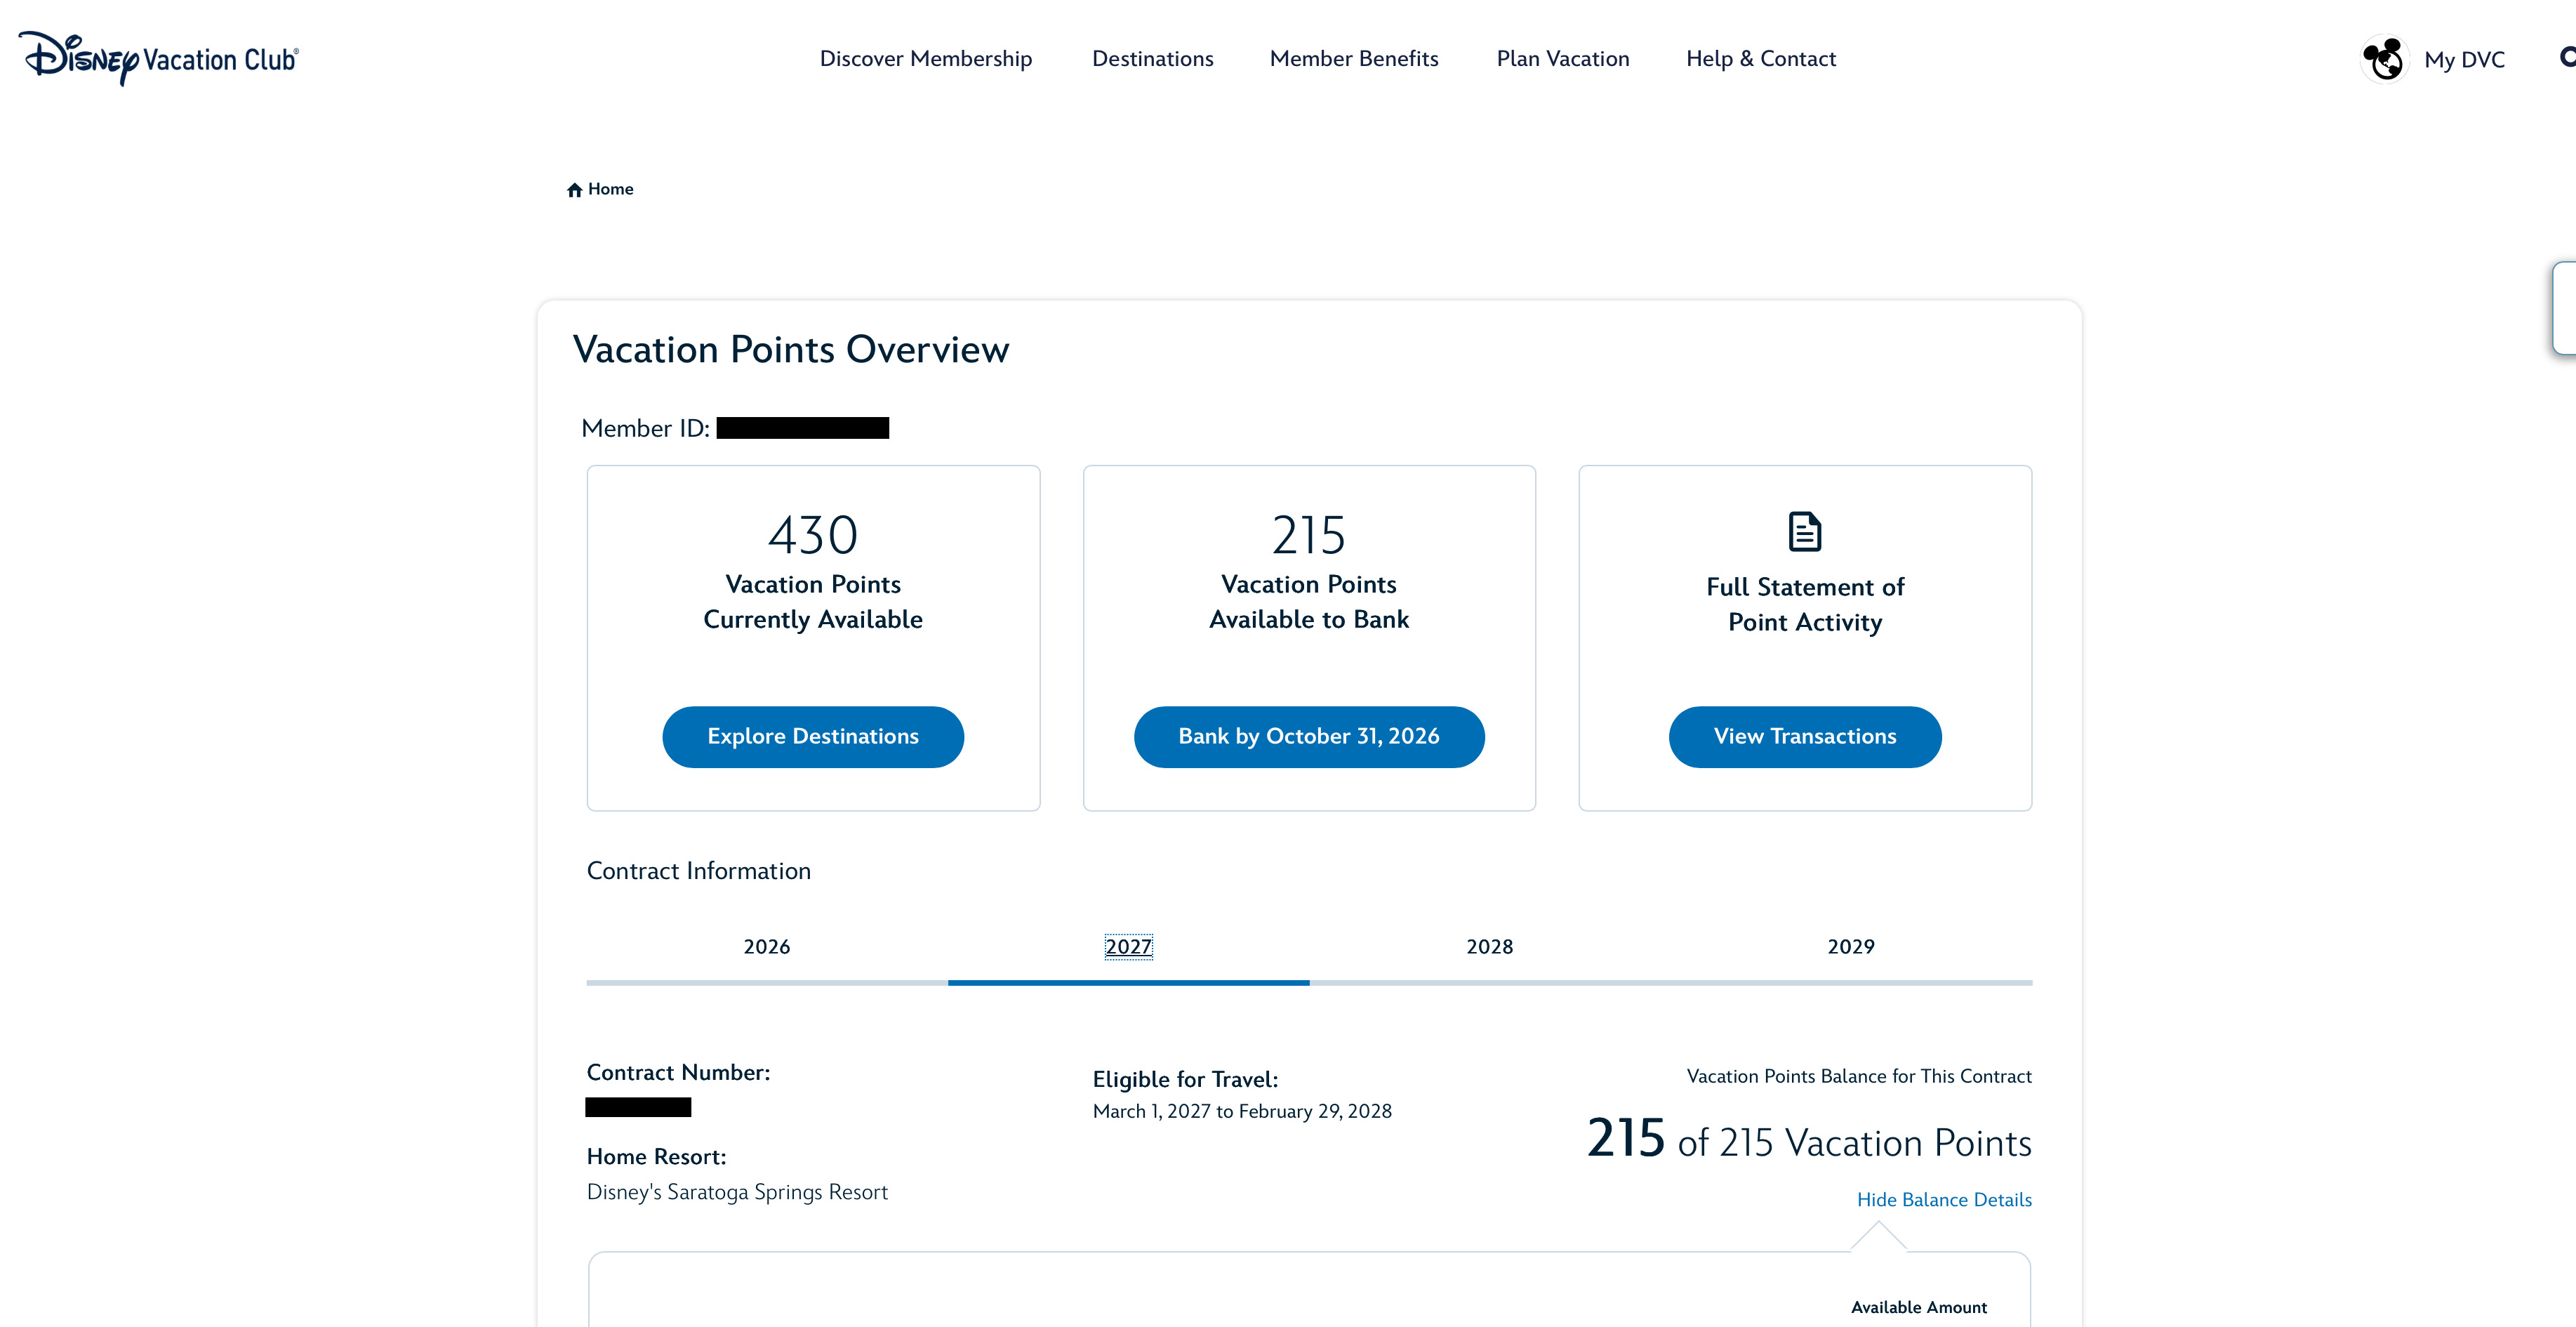The width and height of the screenshot is (2576, 1327).
Task: Click the 215 of 215 Vacation Points balance
Action: point(1809,1140)
